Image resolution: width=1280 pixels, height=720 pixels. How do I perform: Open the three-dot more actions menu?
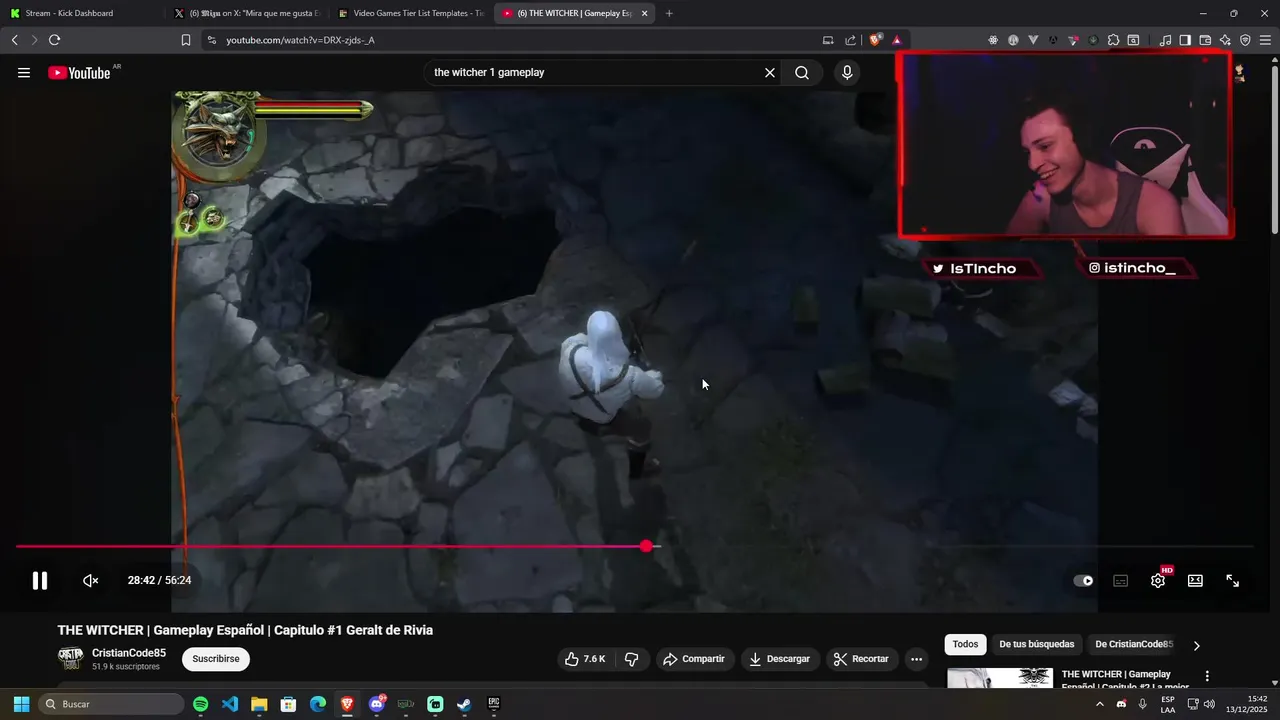[x=916, y=659]
